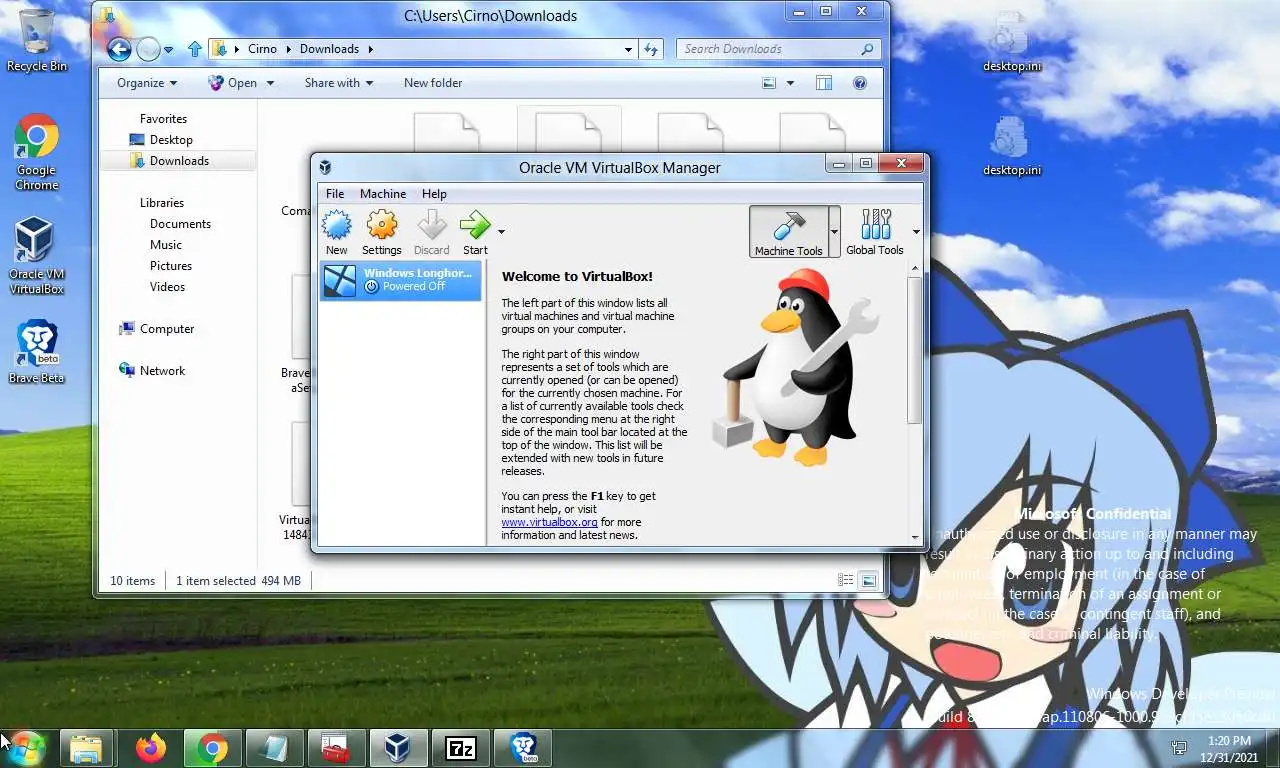Open the Machine menu in VirtualBox

(383, 194)
